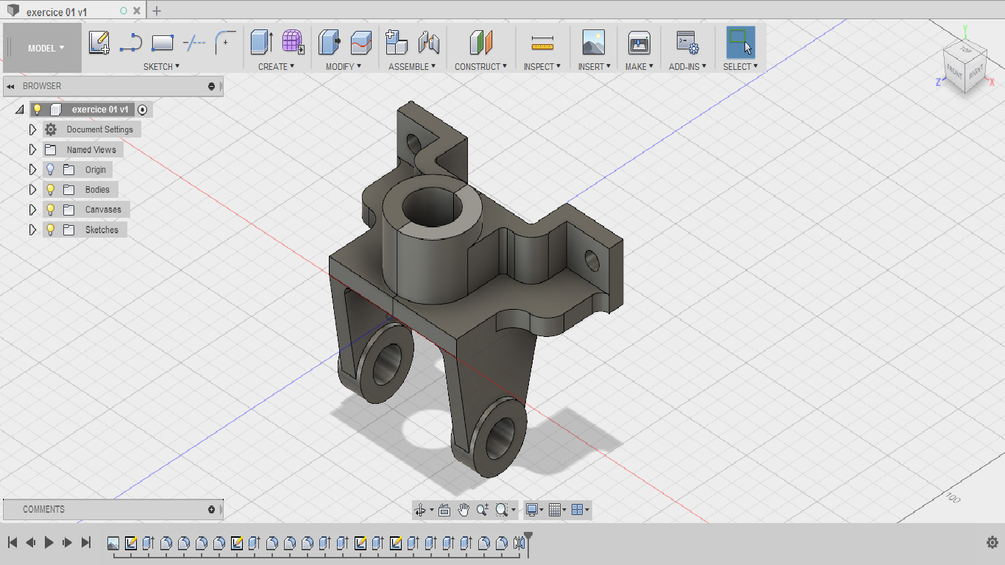Click the Create Sketch icon
Image resolution: width=1005 pixels, height=565 pixels.
coord(99,43)
